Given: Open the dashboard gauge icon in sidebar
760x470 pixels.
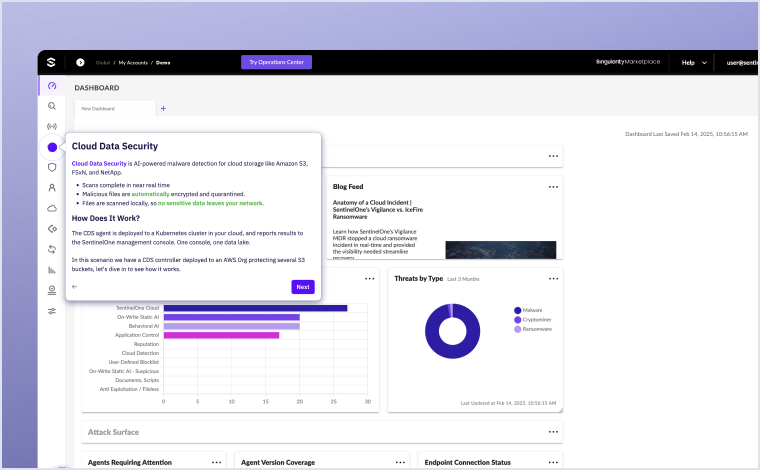Looking at the screenshot, I should coord(52,86).
